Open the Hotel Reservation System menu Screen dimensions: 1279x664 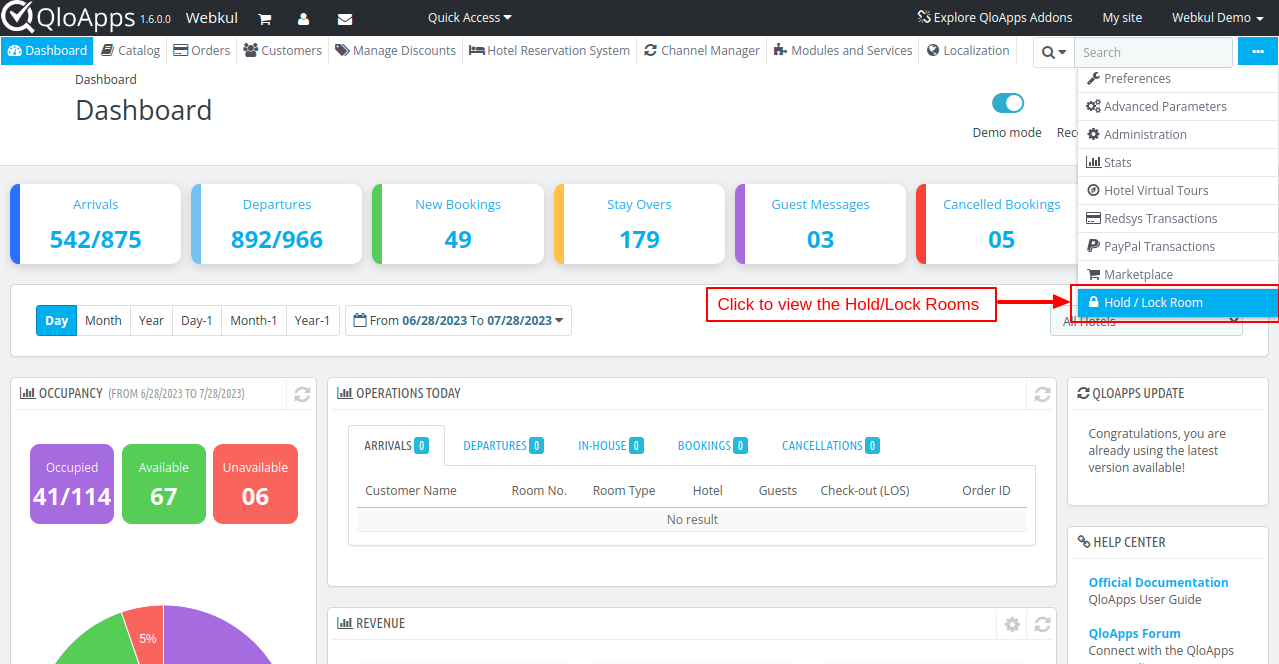click(549, 51)
